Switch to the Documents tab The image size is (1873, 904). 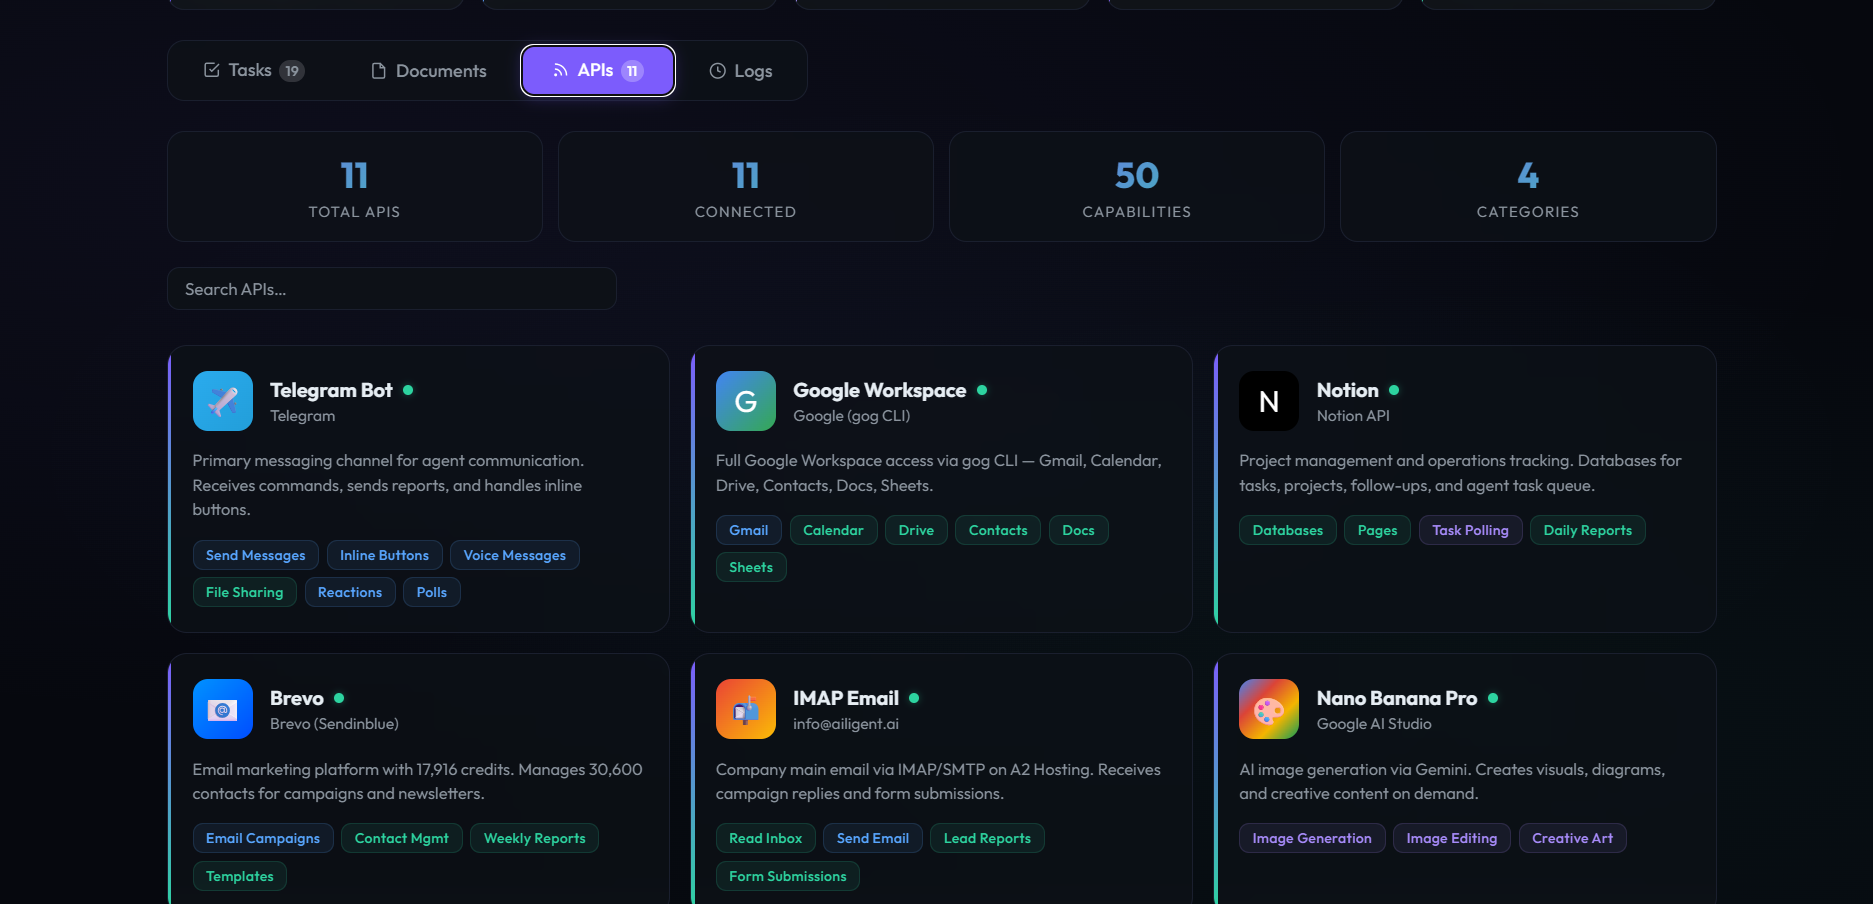(x=428, y=71)
